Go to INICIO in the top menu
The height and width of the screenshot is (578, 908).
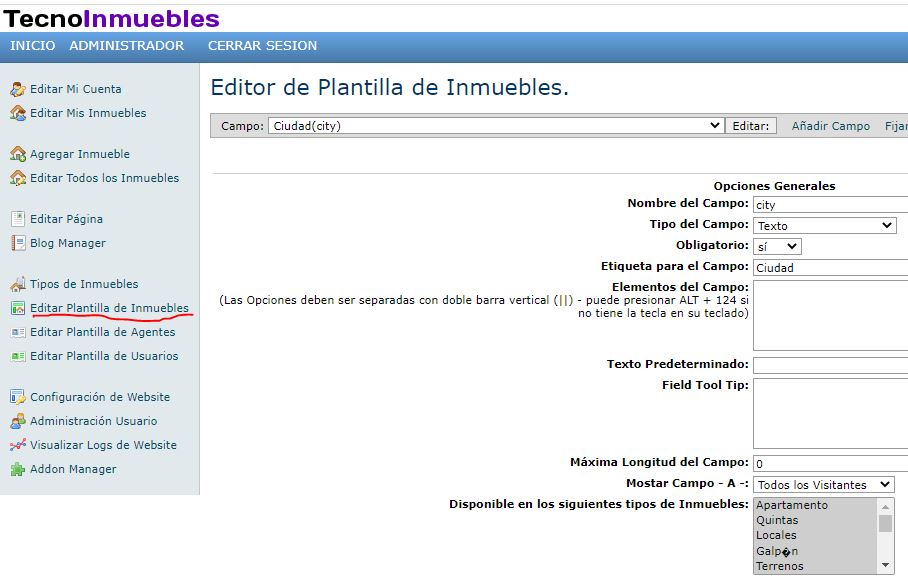(x=32, y=46)
